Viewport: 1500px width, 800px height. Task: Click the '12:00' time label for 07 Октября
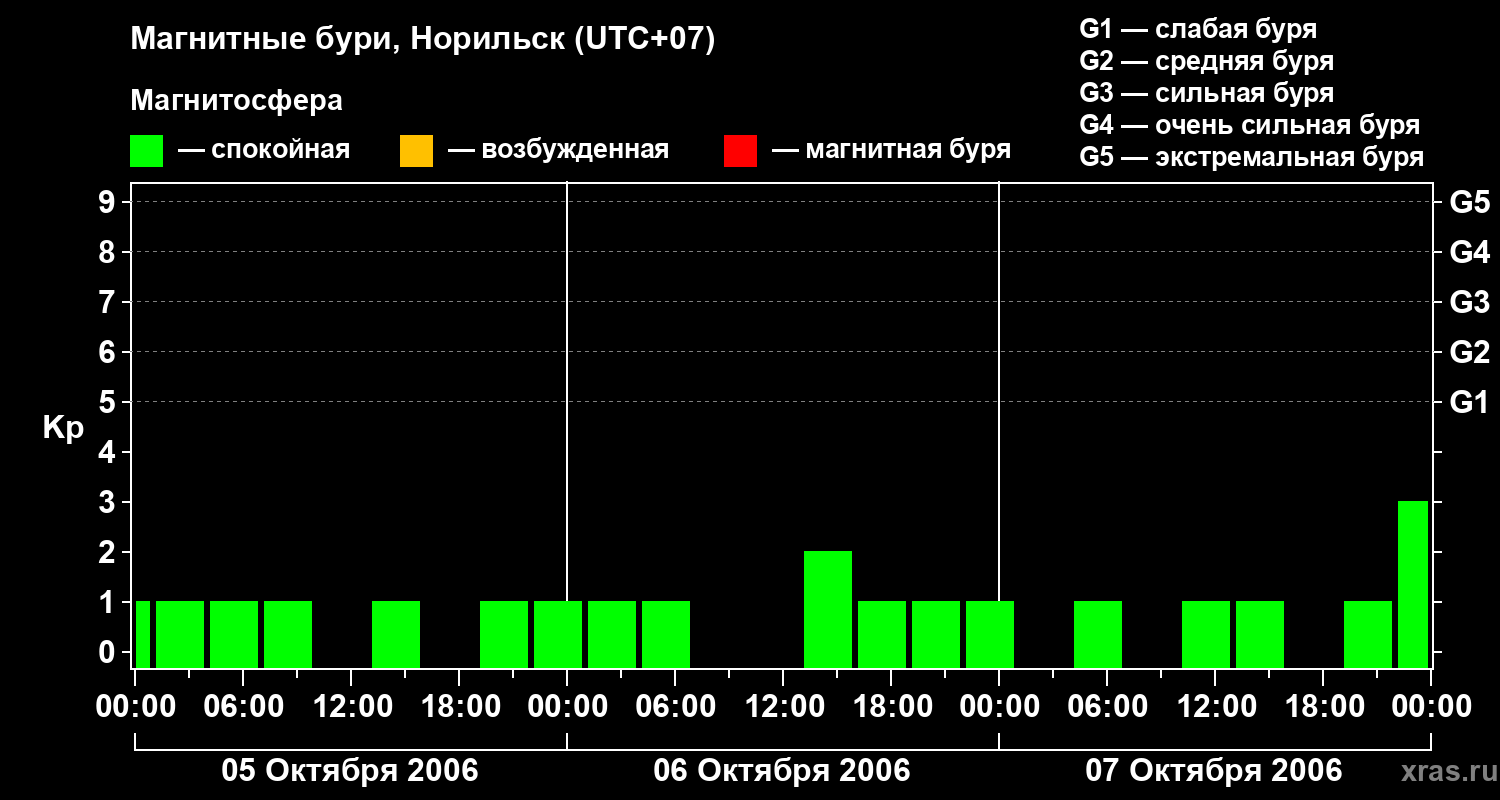tap(1215, 707)
